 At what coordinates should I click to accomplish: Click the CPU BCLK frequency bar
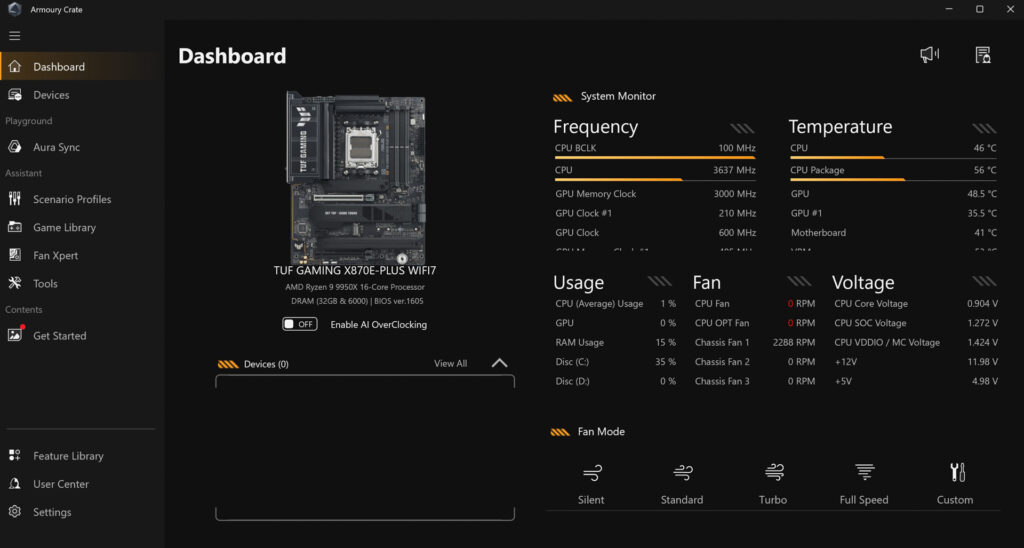pos(654,157)
